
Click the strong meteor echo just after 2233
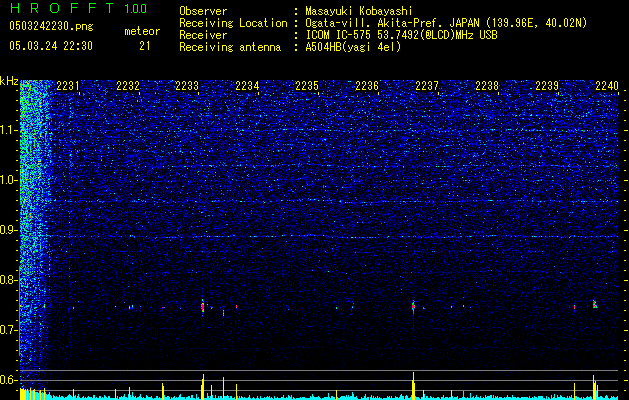click(x=203, y=307)
